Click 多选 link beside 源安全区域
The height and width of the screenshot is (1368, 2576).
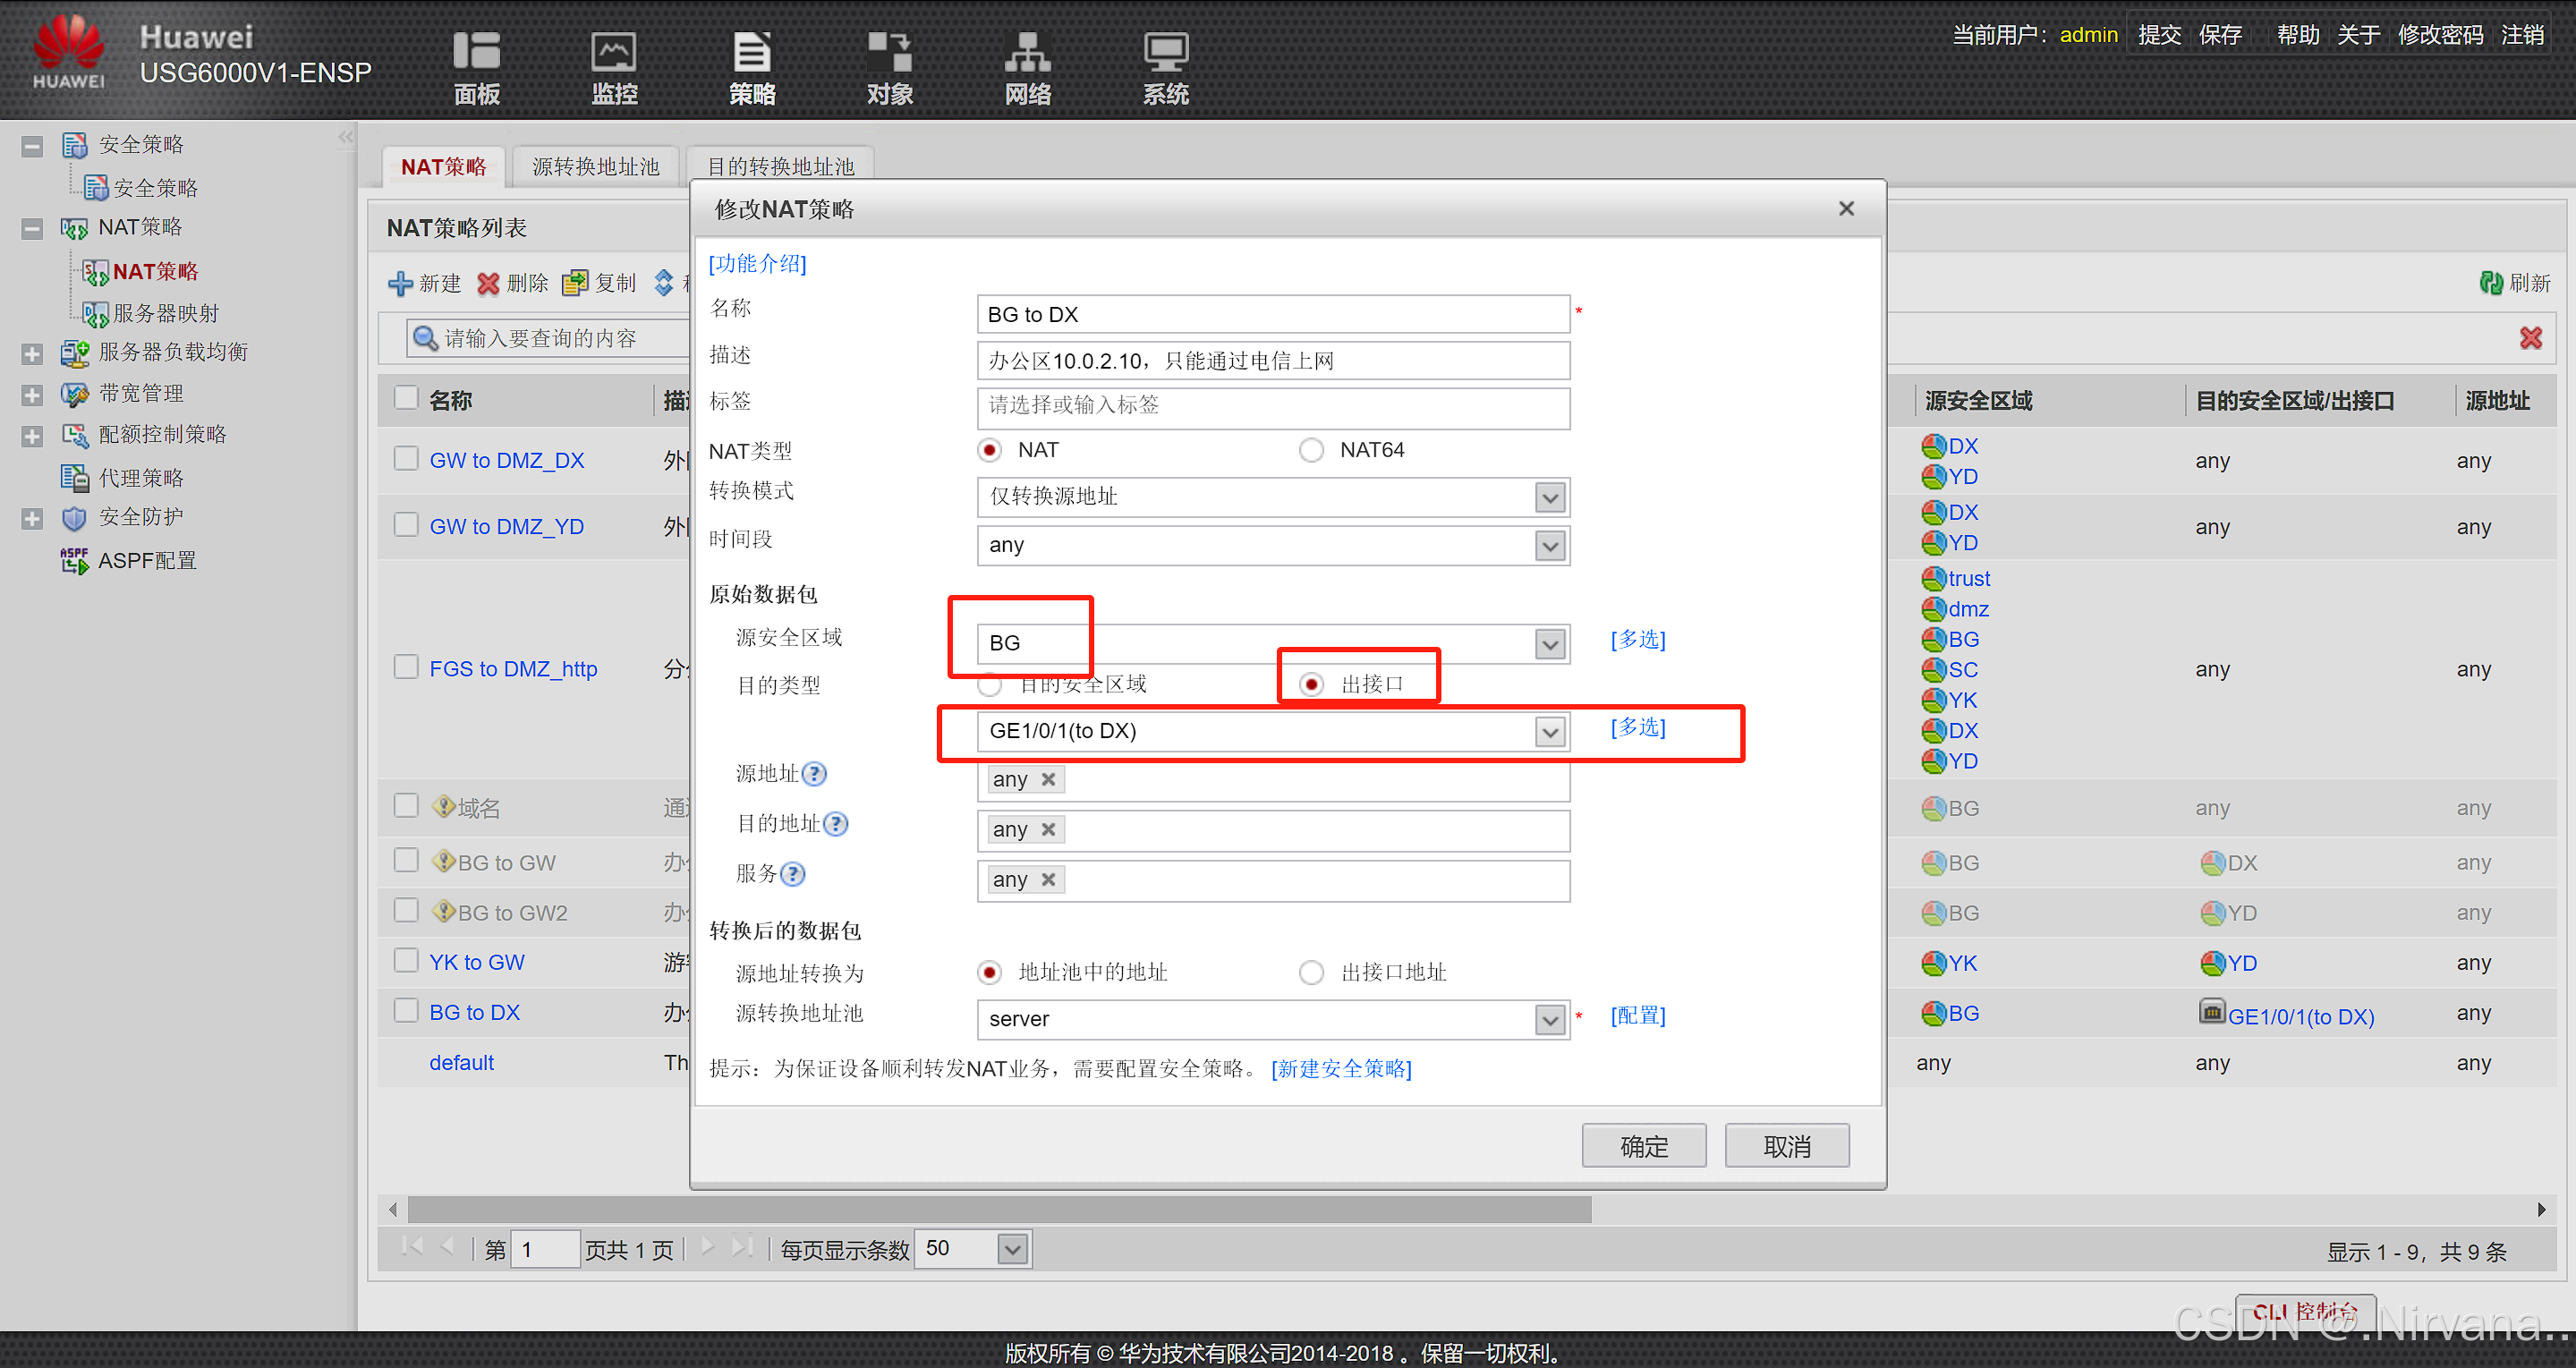1638,640
